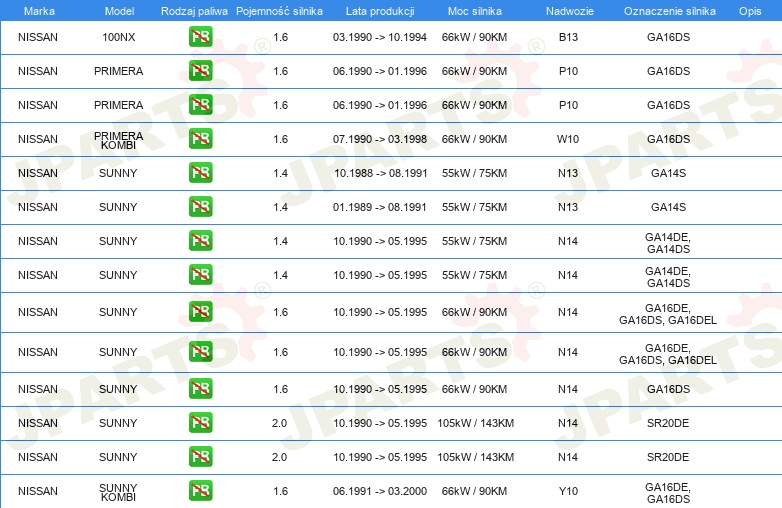
Task: Click the B13 body code cell
Action: point(568,37)
